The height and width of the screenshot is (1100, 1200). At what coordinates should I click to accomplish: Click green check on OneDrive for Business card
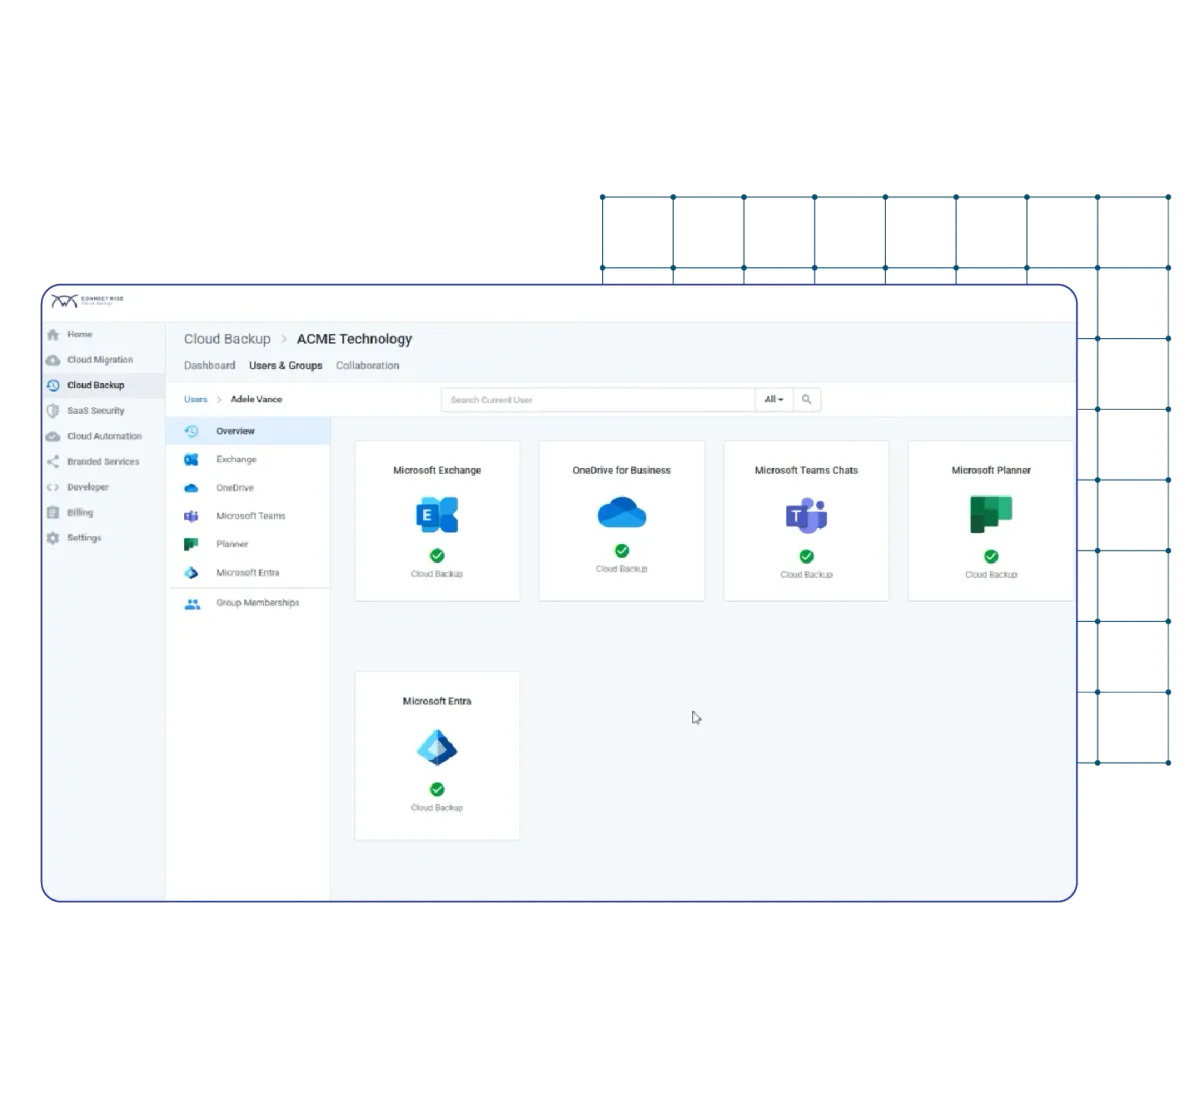[x=622, y=551]
